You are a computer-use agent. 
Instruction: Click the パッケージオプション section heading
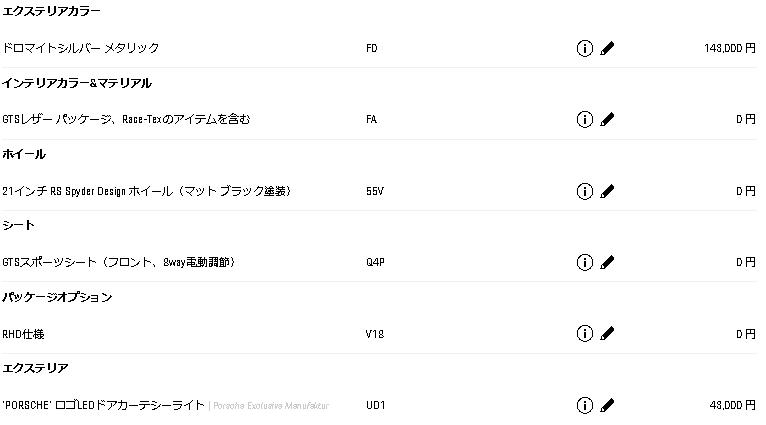click(57, 297)
